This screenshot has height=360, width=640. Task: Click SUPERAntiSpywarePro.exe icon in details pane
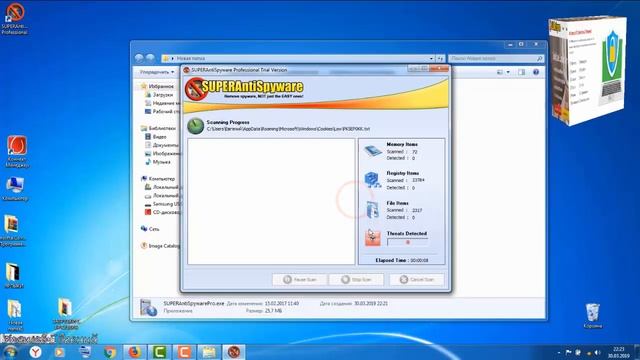tap(148, 308)
